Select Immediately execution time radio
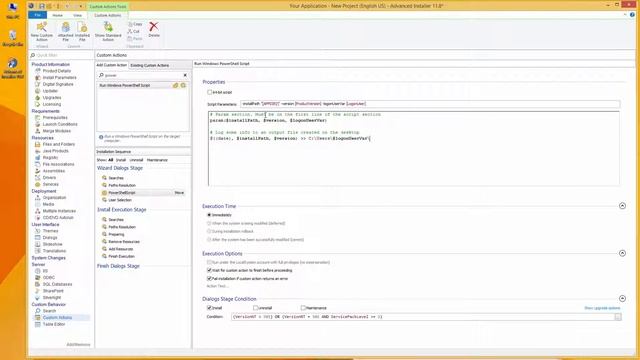This screenshot has width=640, height=360. point(209,215)
